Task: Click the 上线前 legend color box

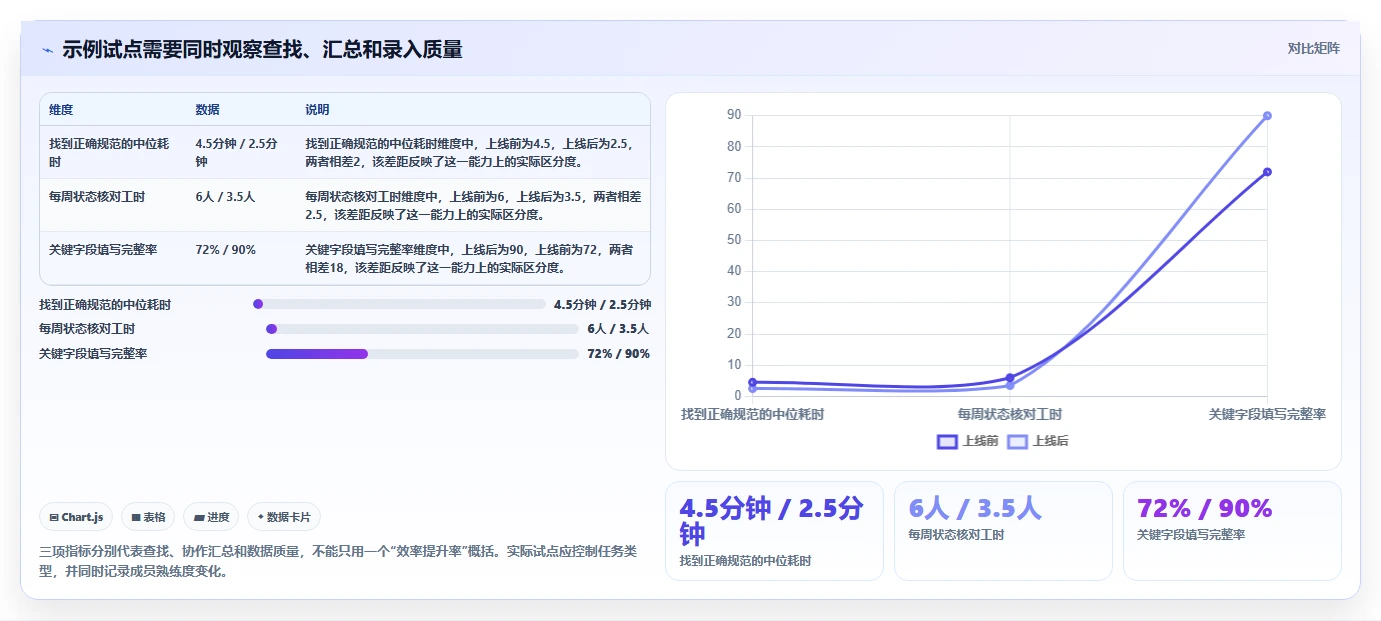Action: click(947, 441)
